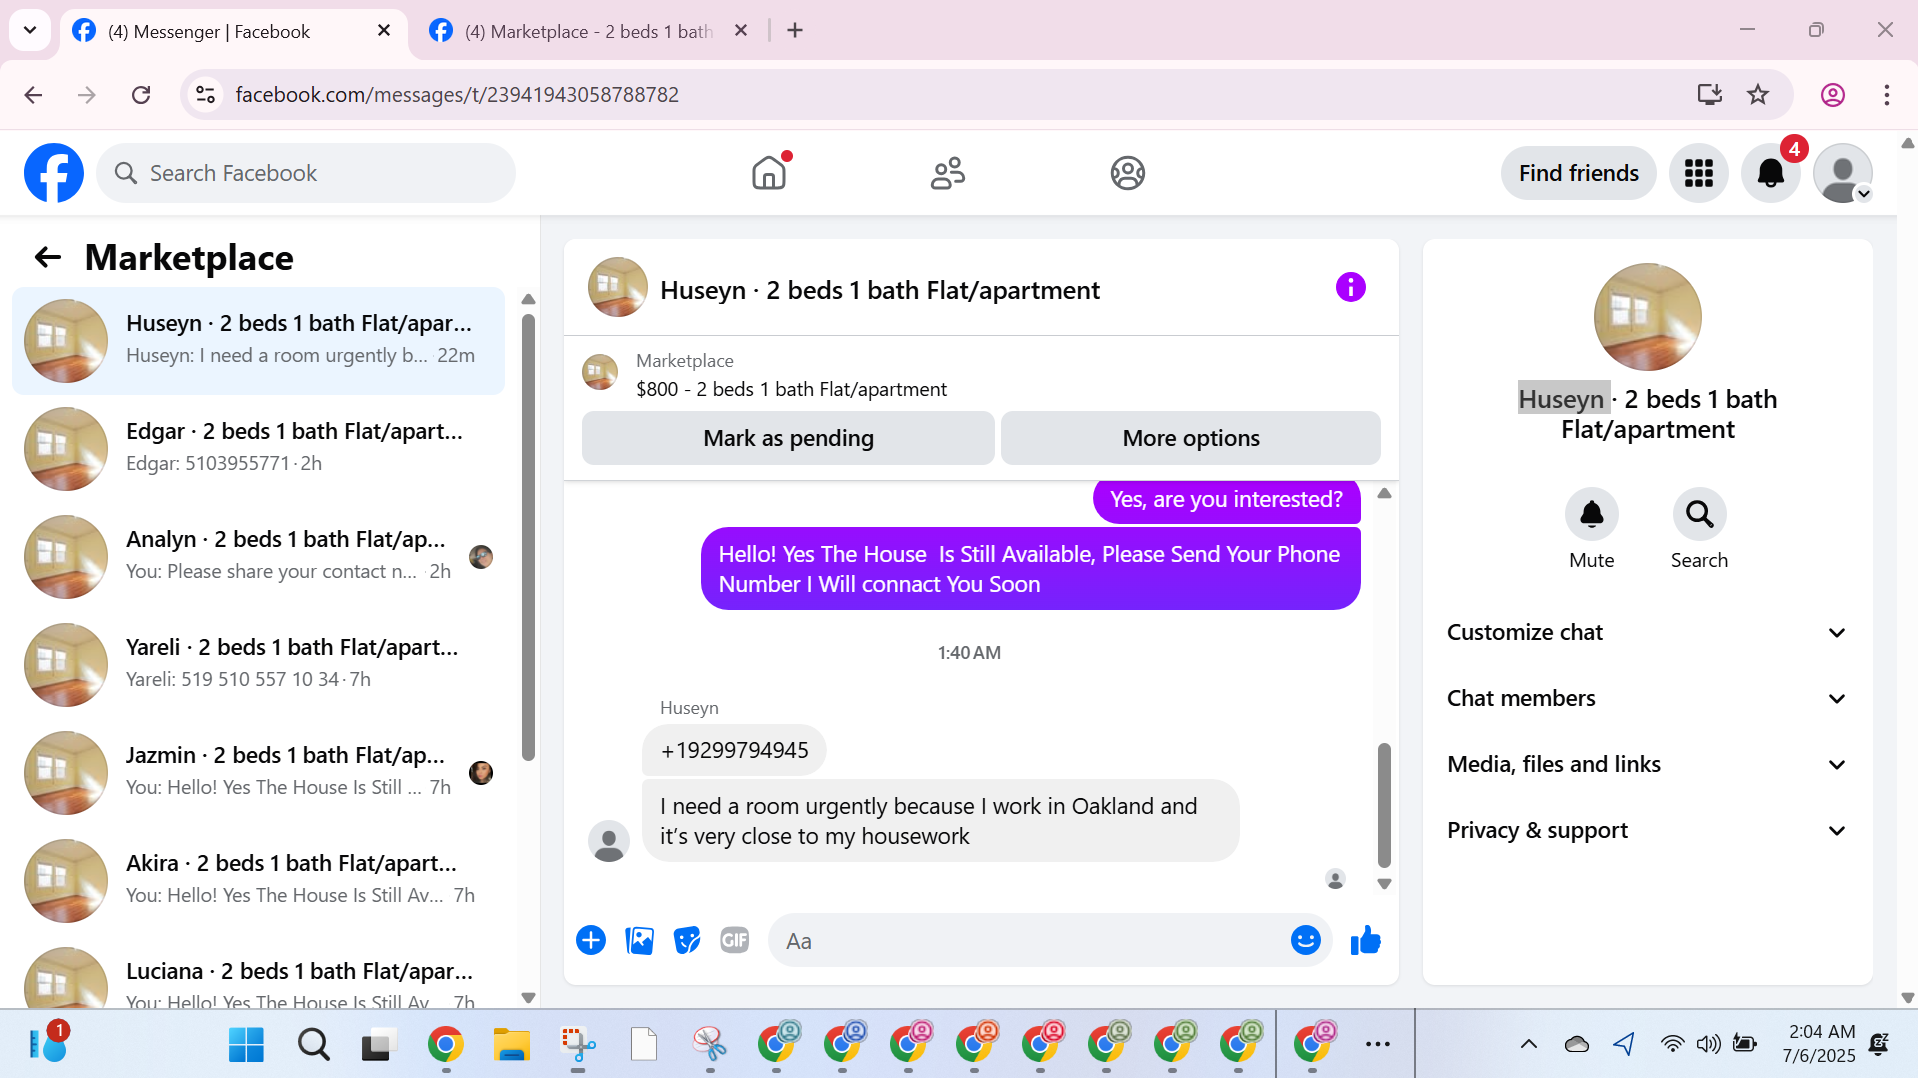Click the Search Facebook field

(x=306, y=173)
